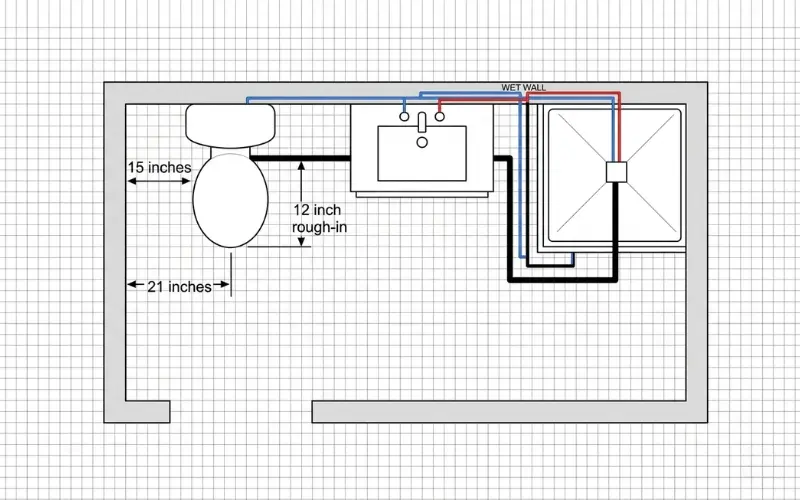Click the "12 inch rough-in" label
Image resolution: width=800 pixels, height=500 pixels.
[x=319, y=218]
